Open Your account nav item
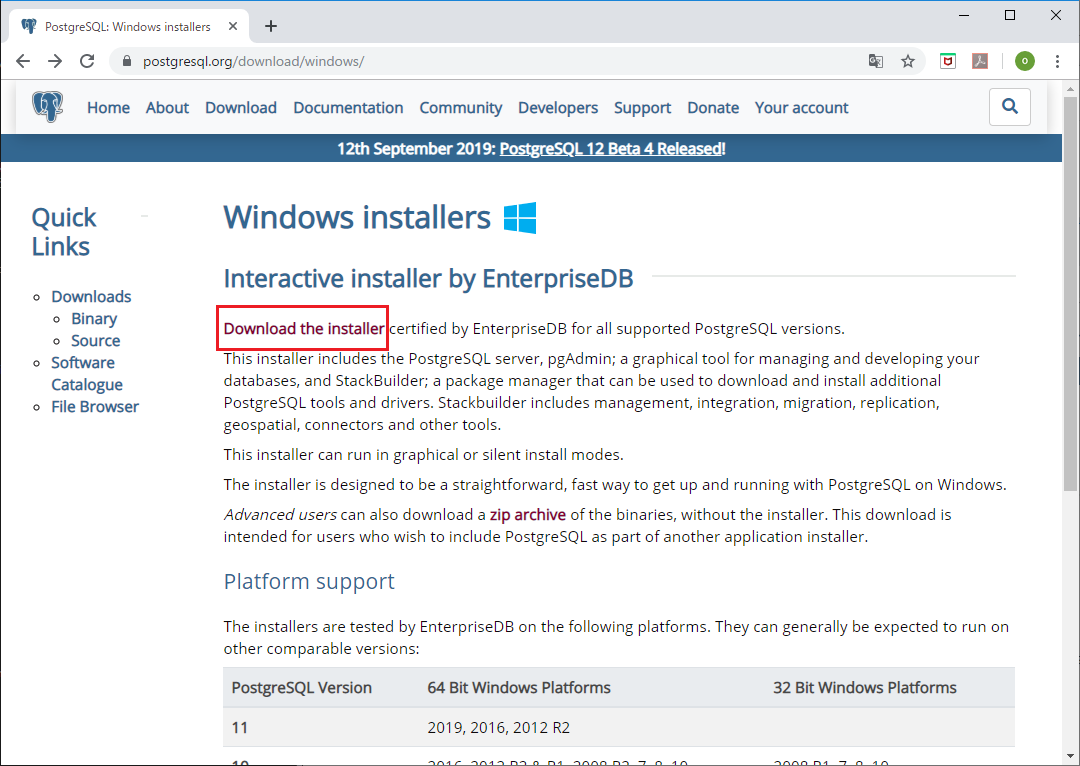Viewport: 1080px width, 766px height. (x=802, y=107)
